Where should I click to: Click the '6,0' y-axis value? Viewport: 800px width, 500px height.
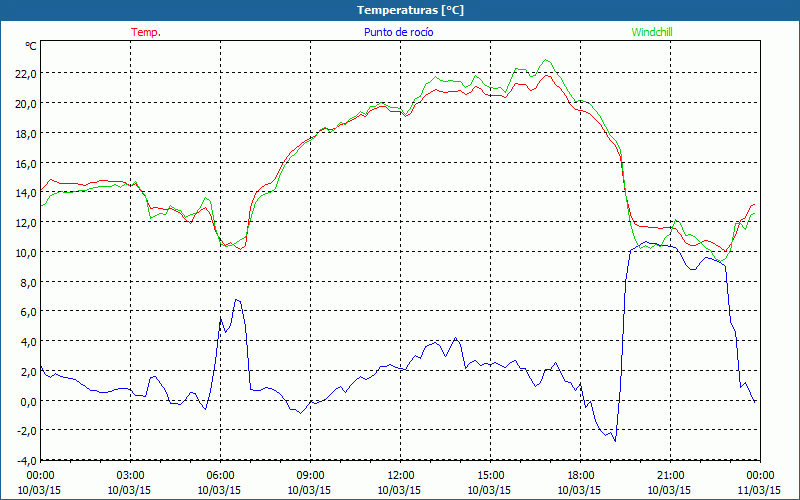[x=29, y=312]
